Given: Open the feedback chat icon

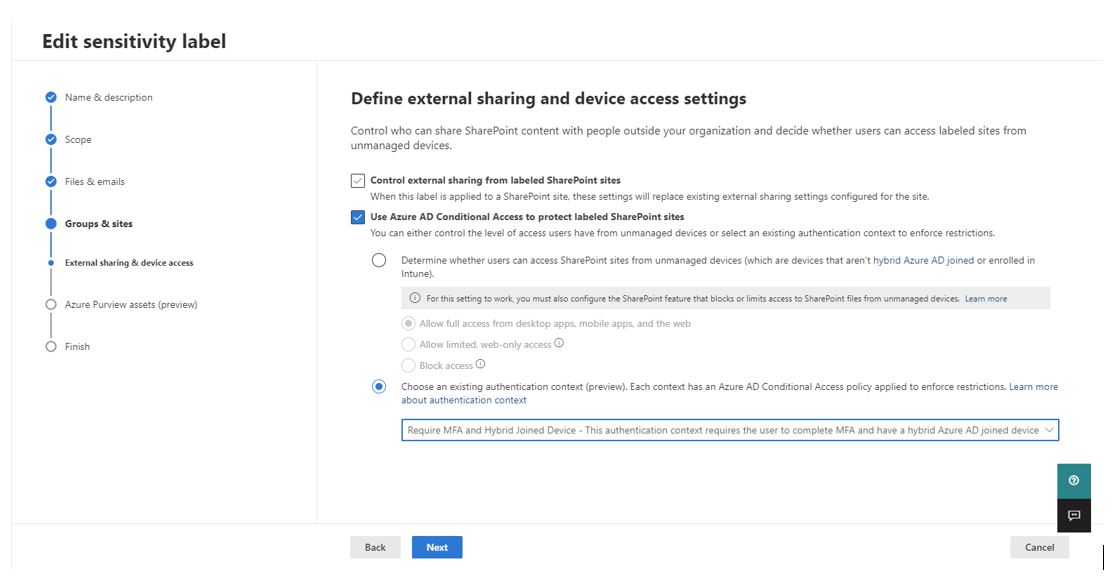Looking at the screenshot, I should pyautogui.click(x=1074, y=515).
